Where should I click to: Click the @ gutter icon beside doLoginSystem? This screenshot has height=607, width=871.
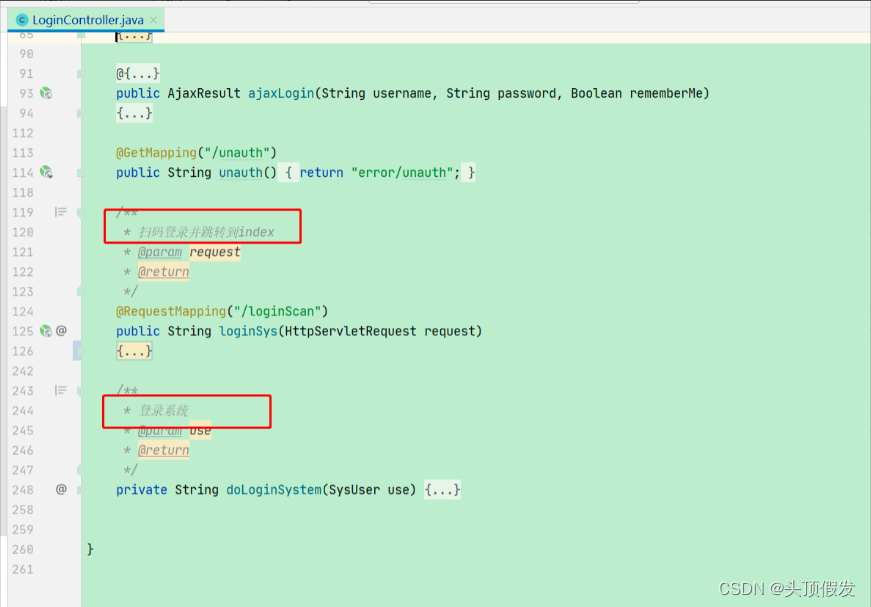[x=62, y=489]
